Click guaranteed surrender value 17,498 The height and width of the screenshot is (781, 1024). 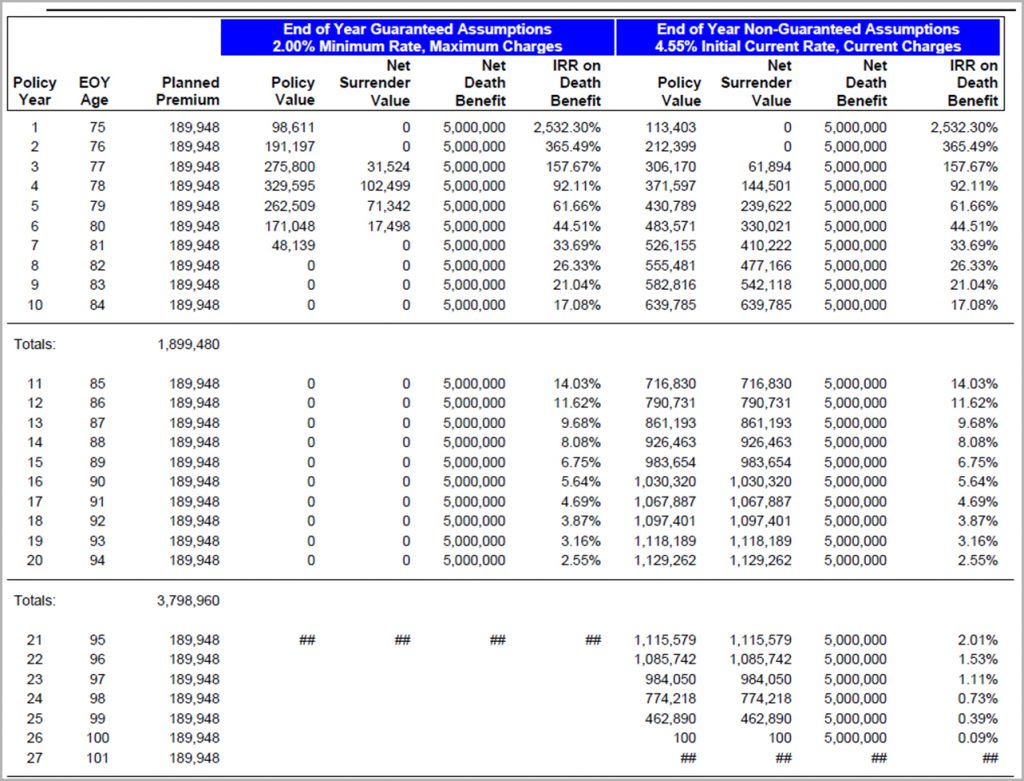pyautogui.click(x=389, y=227)
